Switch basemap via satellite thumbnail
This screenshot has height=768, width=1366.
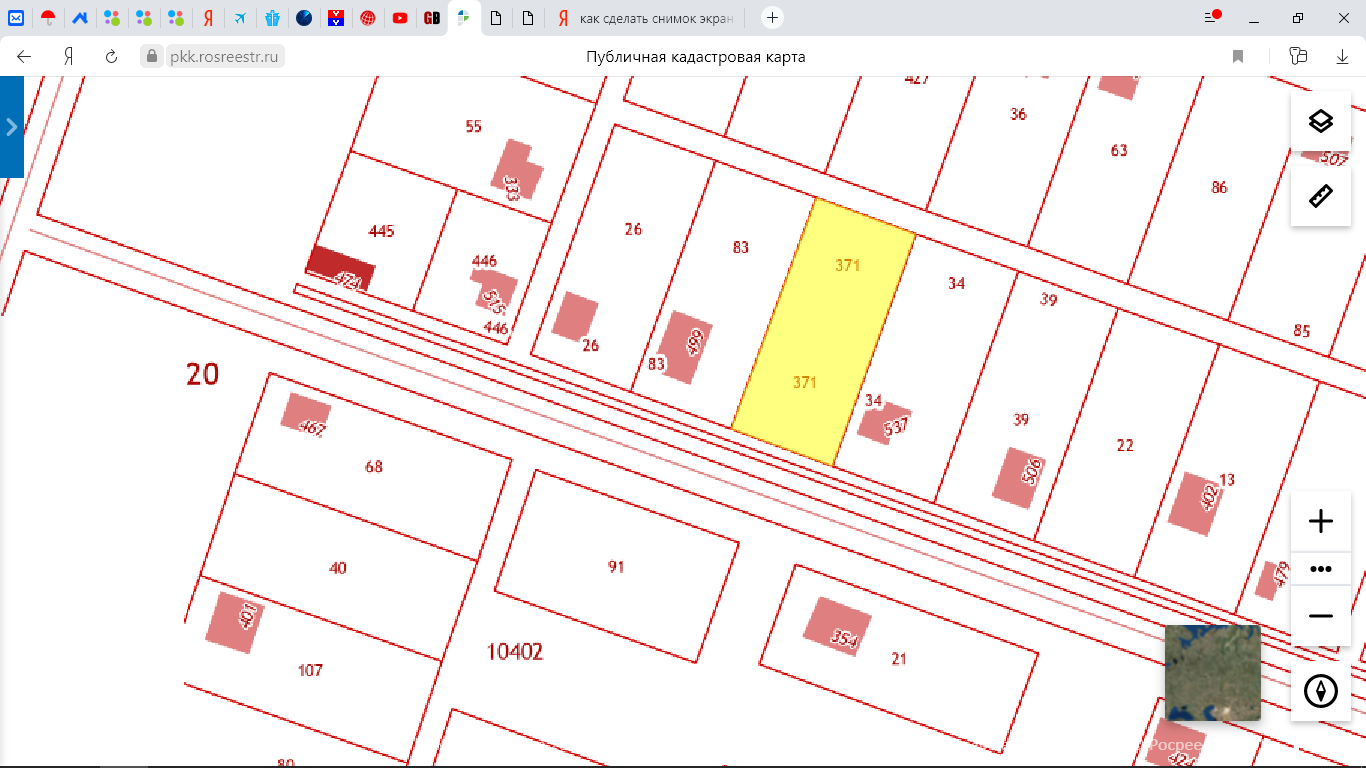pos(1212,672)
